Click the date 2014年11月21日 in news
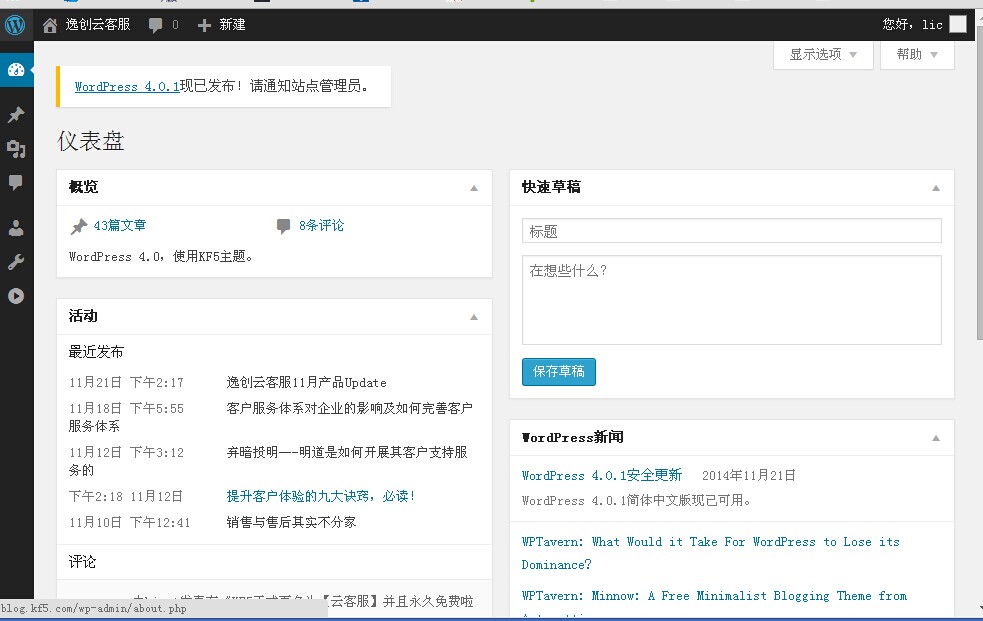The image size is (983, 621). [x=749, y=475]
